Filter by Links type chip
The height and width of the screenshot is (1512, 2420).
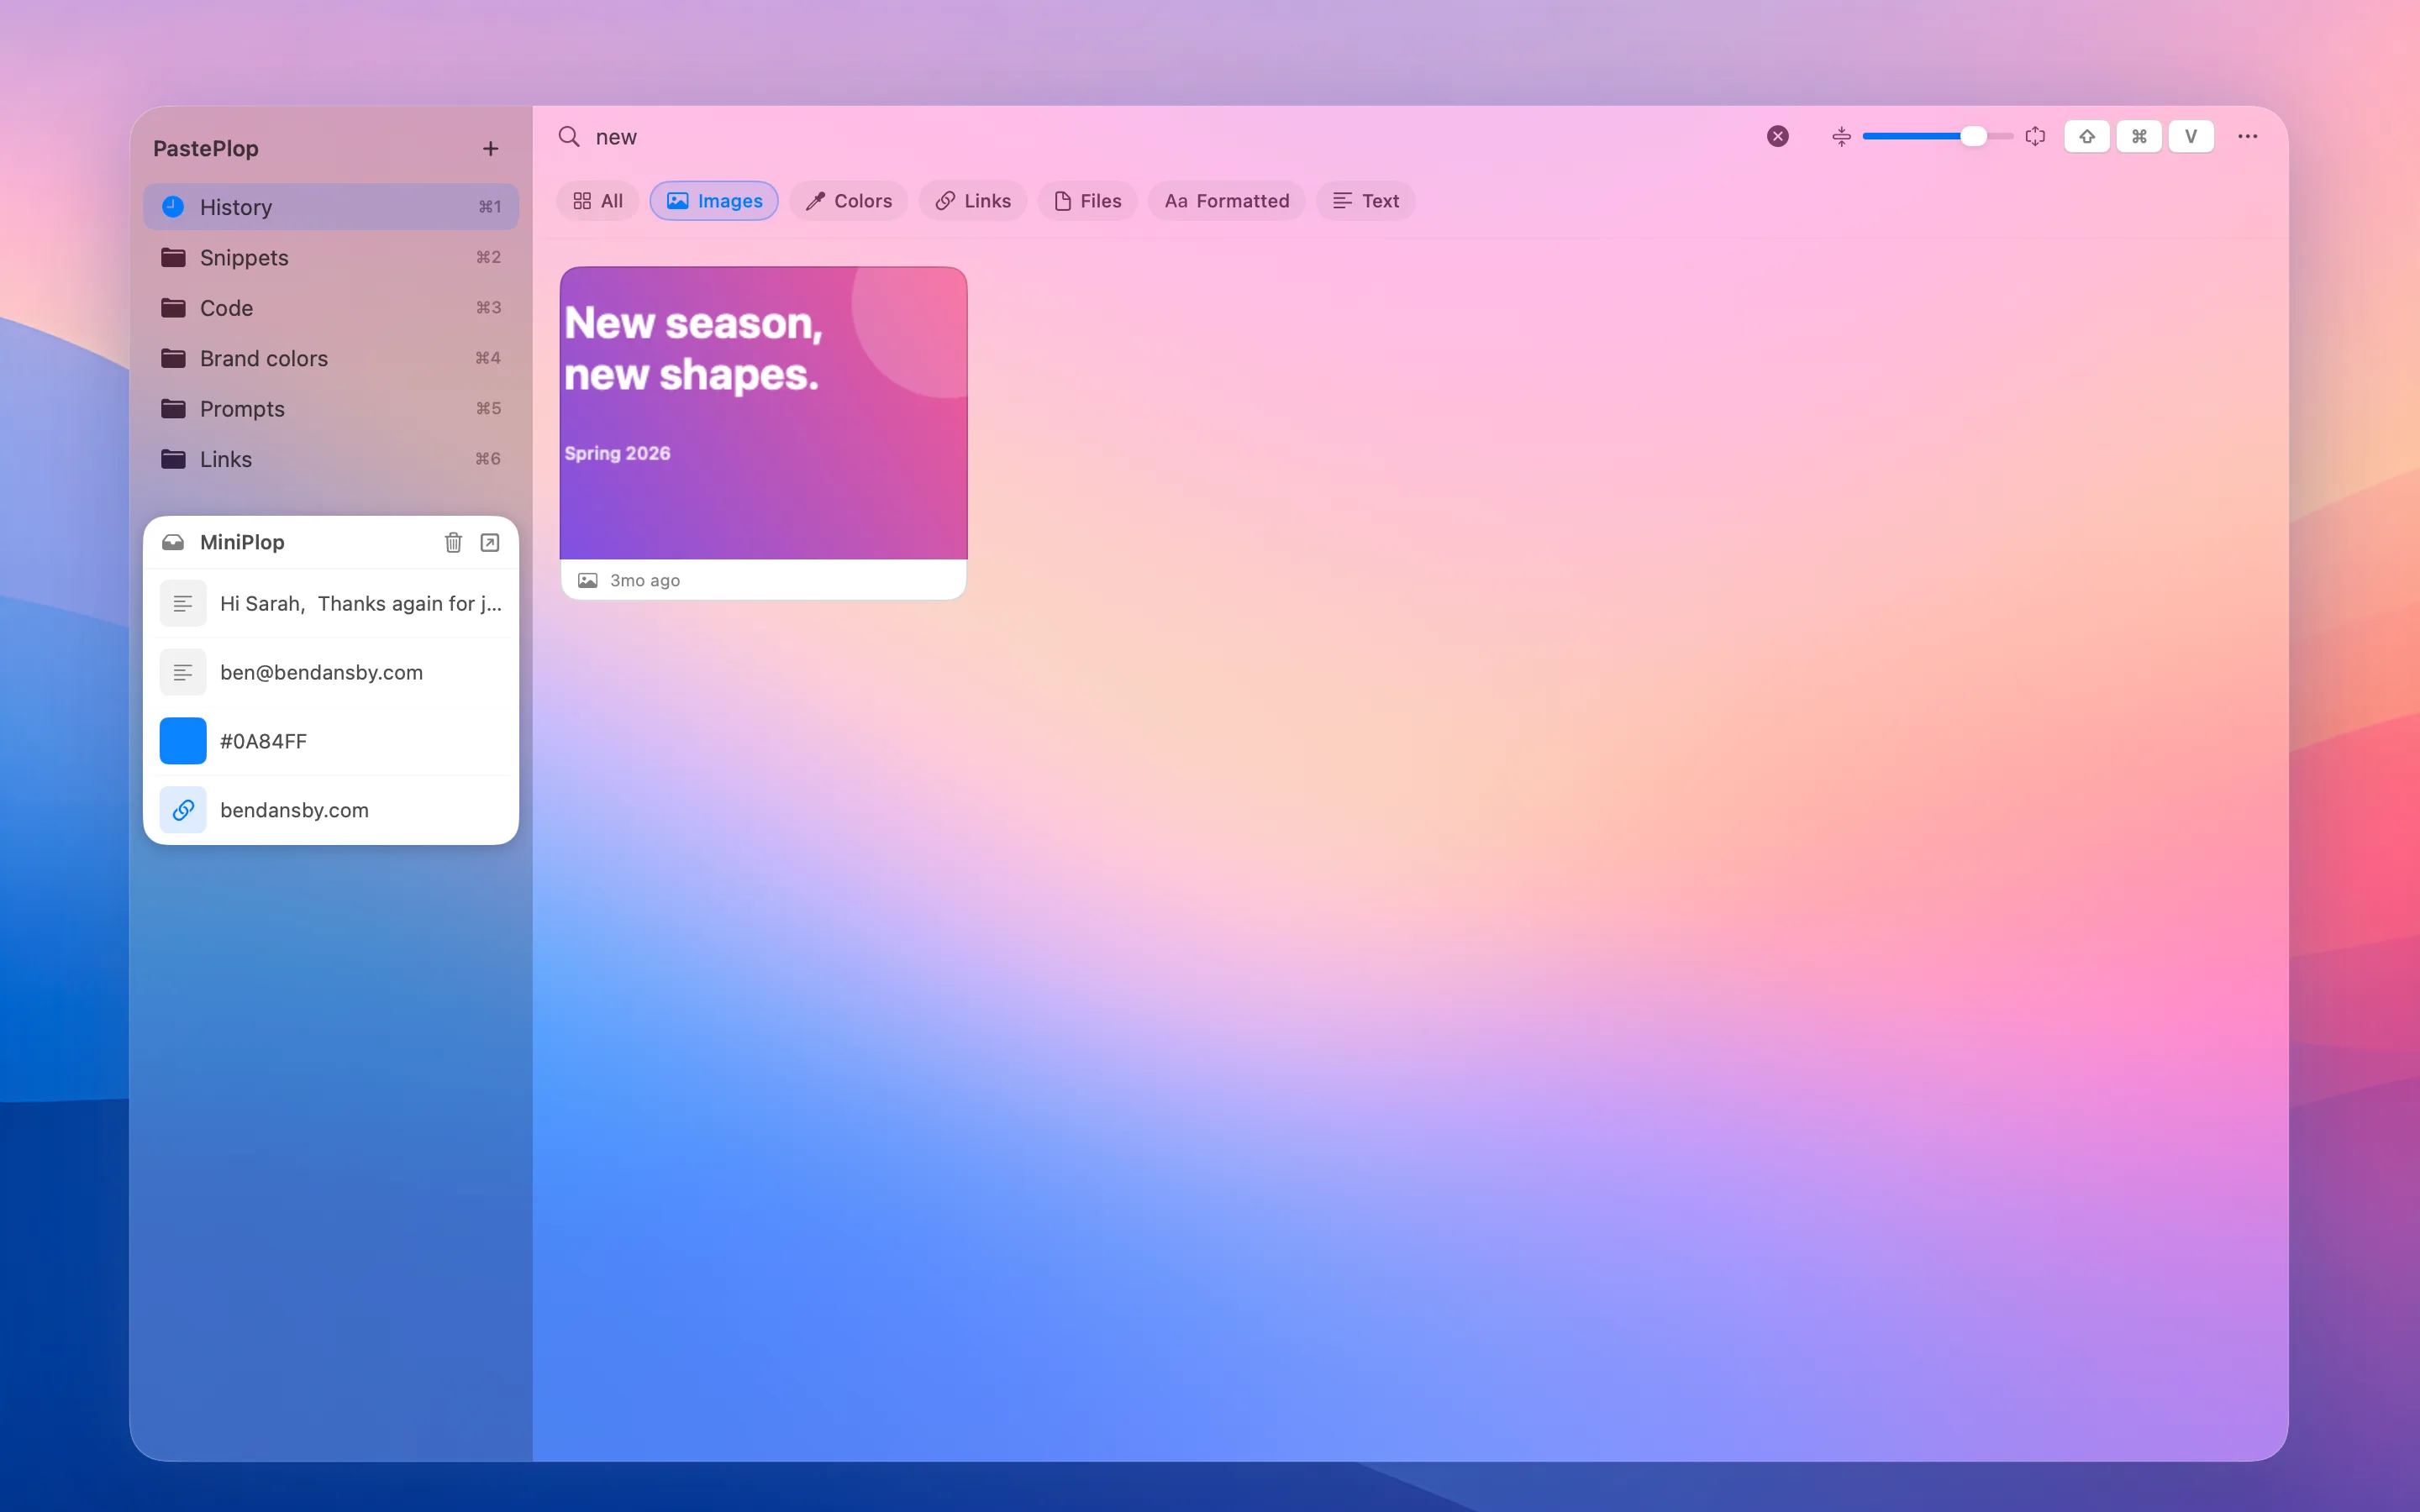[x=973, y=201]
